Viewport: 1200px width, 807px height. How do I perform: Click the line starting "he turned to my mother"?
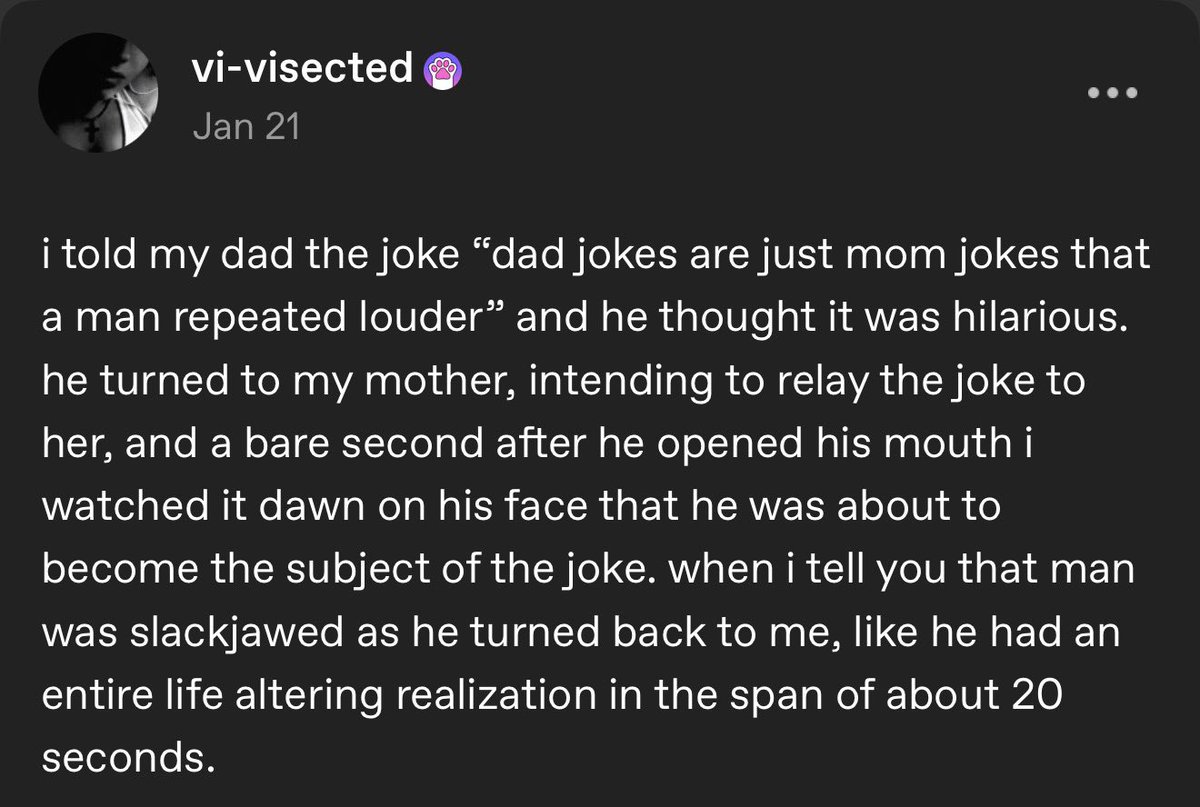[563, 383]
